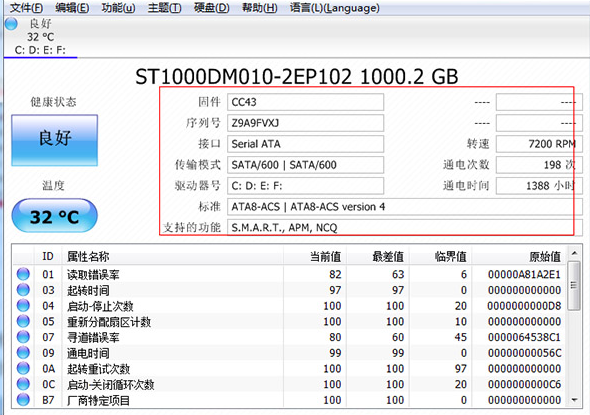590x415 pixels.
Task: Open the 硬盘(D) menu
Action: click(x=211, y=8)
